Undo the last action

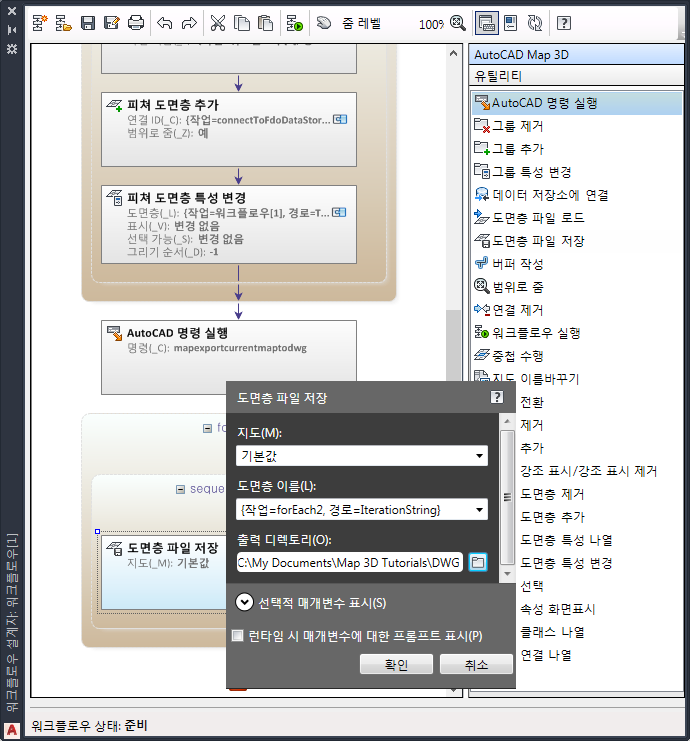click(165, 23)
